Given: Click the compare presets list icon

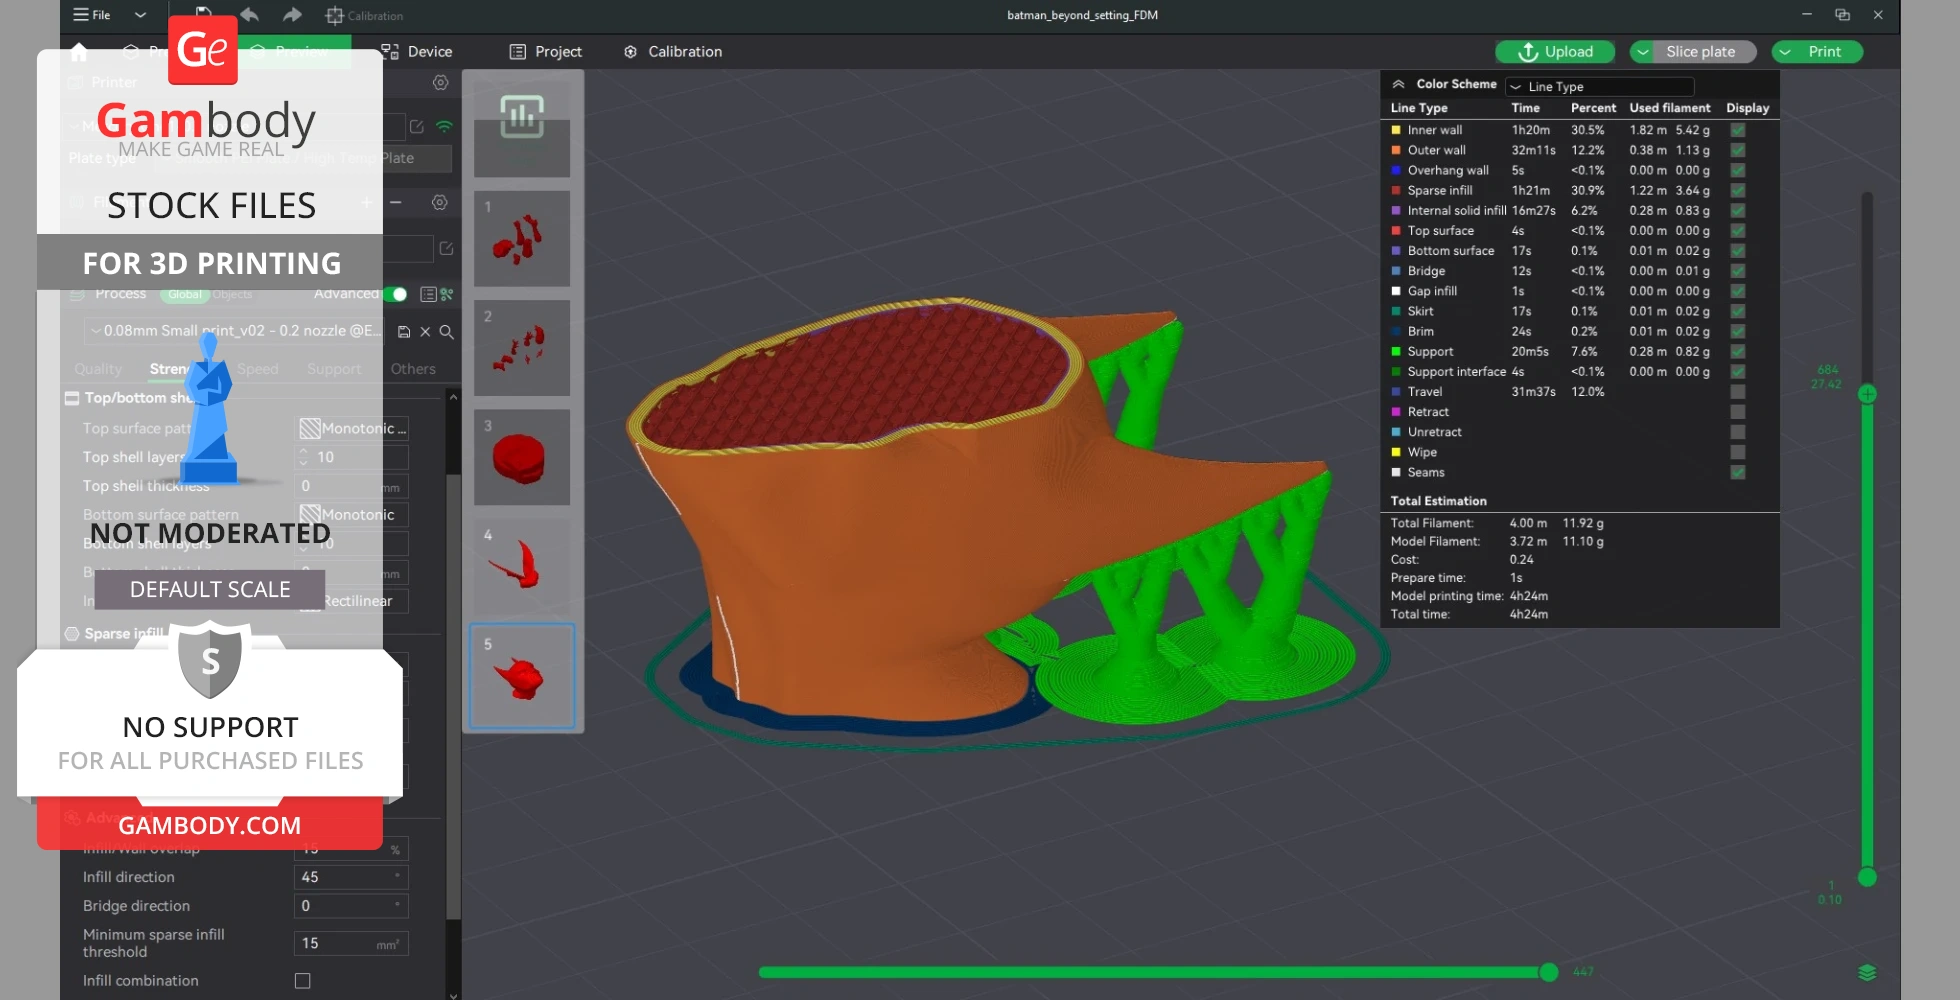Looking at the screenshot, I should 428,294.
